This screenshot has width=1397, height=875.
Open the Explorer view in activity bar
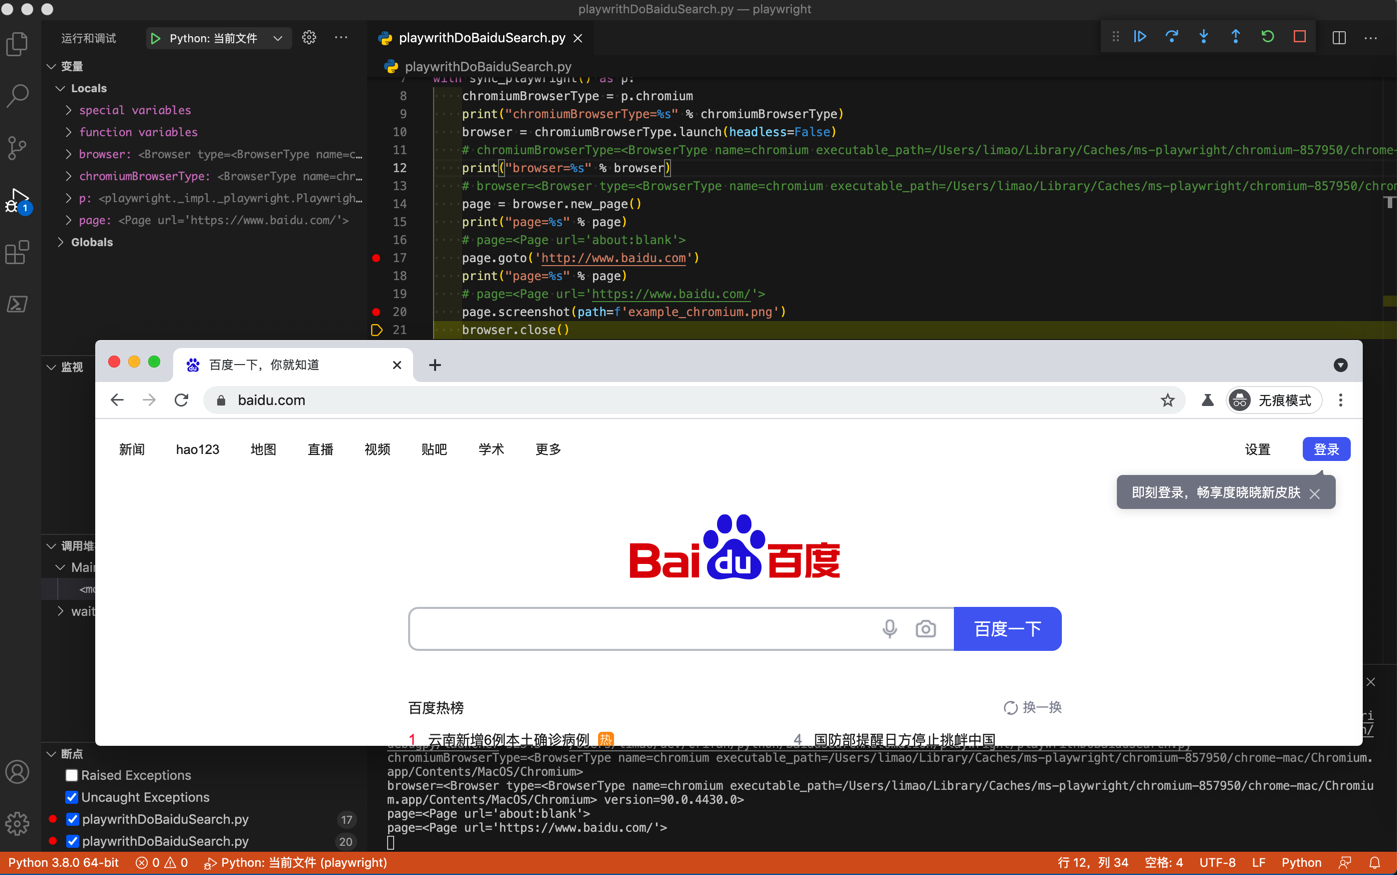17,44
